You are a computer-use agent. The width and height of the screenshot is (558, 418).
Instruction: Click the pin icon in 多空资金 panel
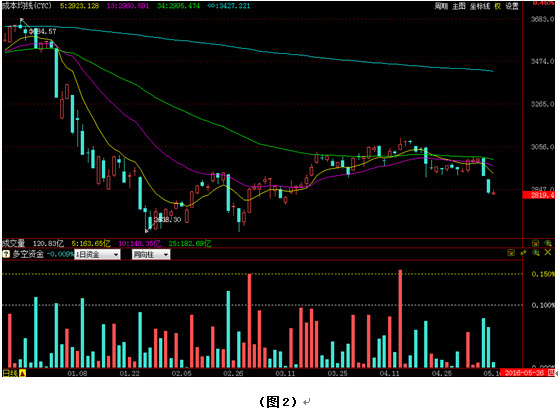[523, 253]
